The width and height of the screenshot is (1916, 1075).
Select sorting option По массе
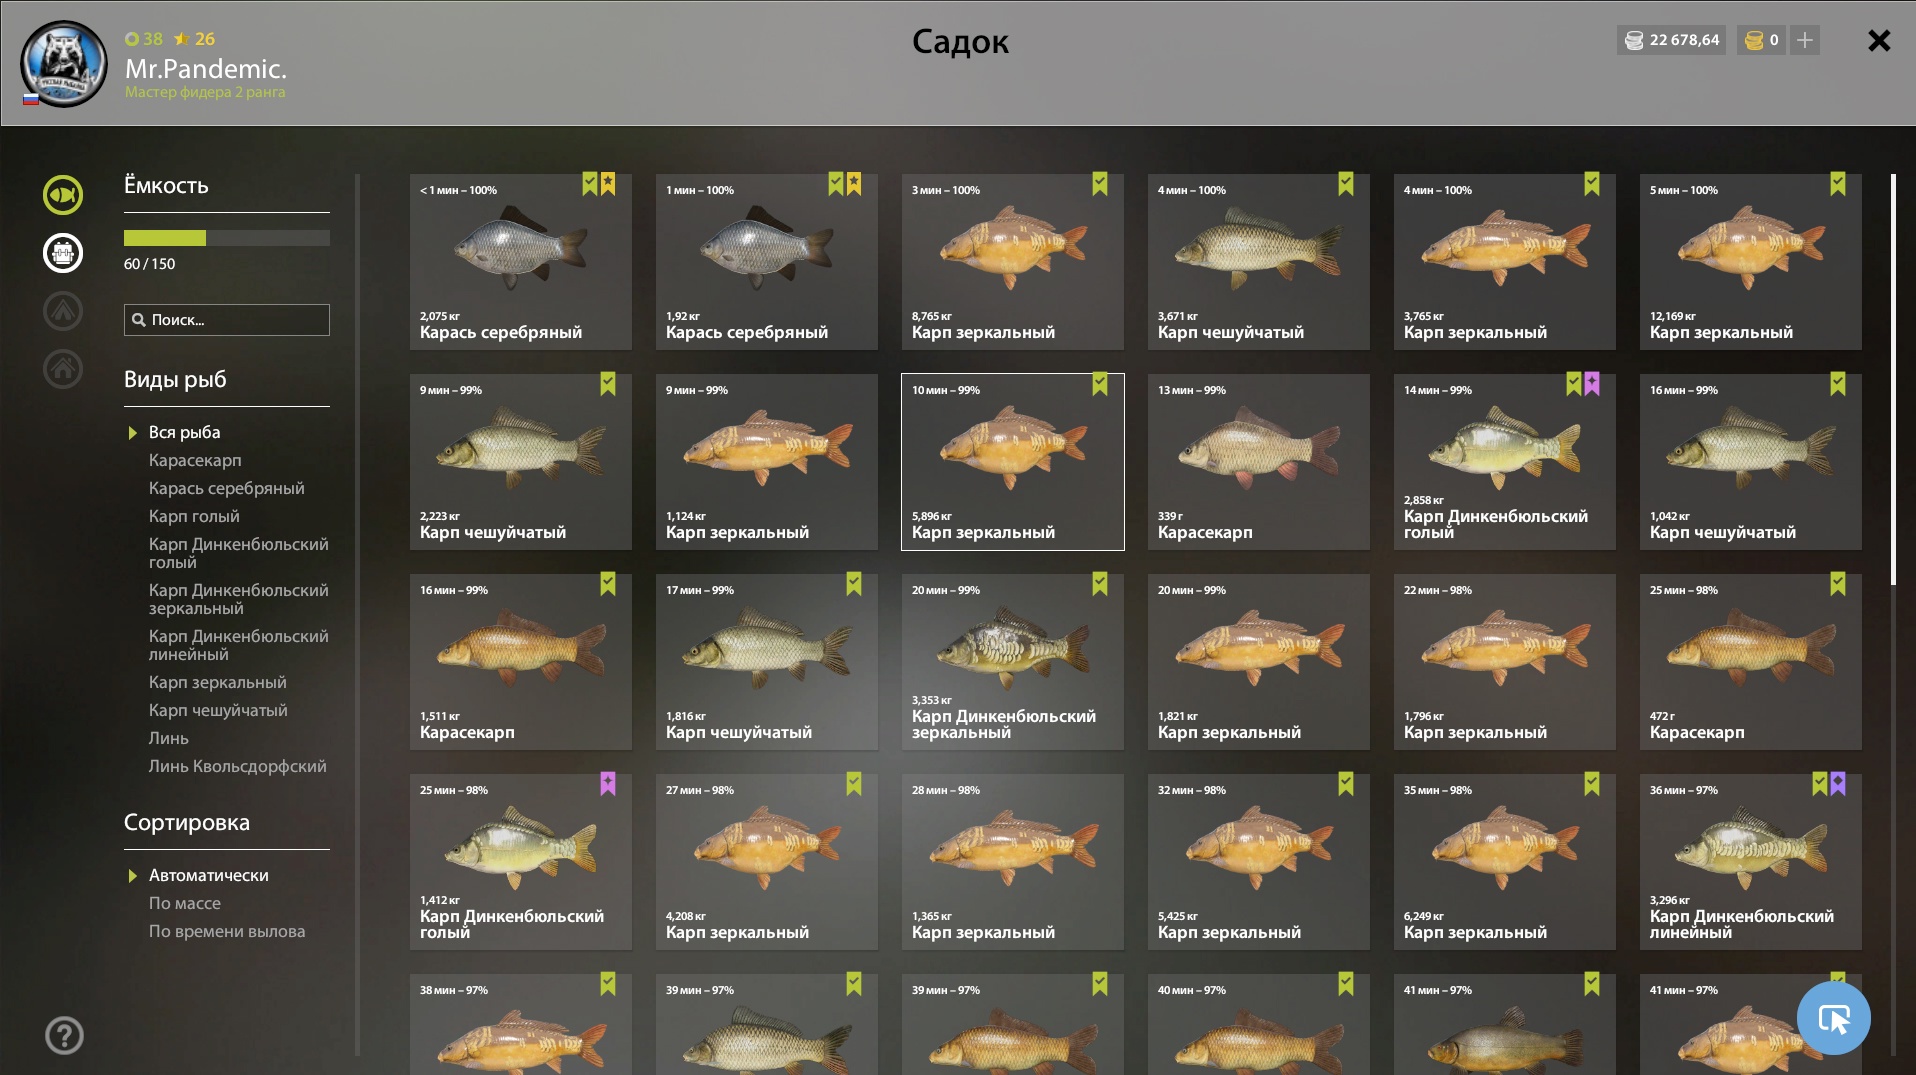(185, 903)
